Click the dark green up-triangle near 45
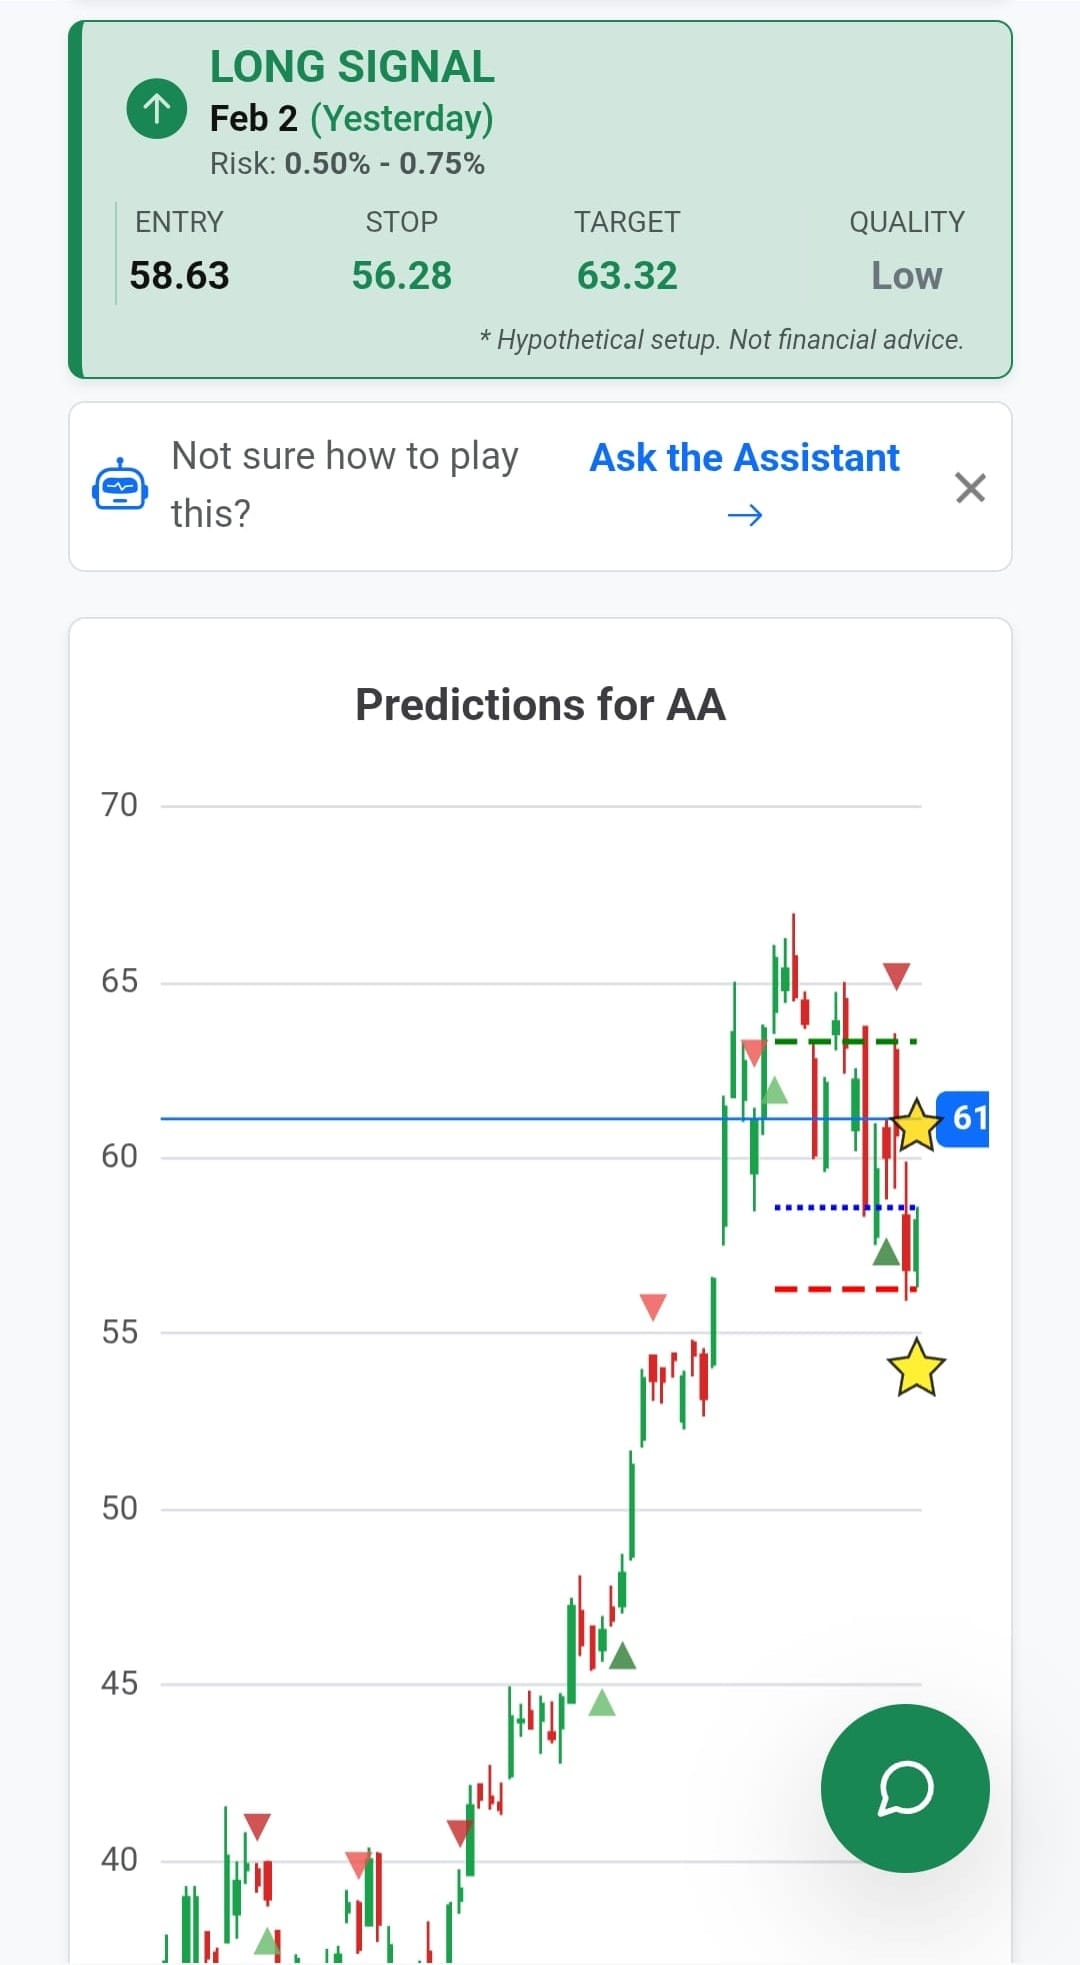This screenshot has height=1965, width=1080. coord(622,1657)
